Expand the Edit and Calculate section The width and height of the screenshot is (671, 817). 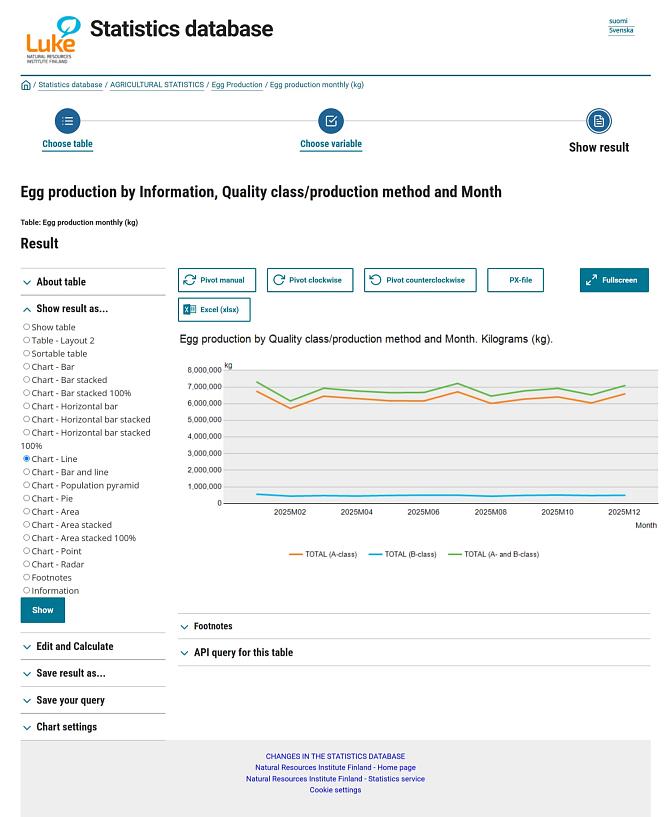93,647
